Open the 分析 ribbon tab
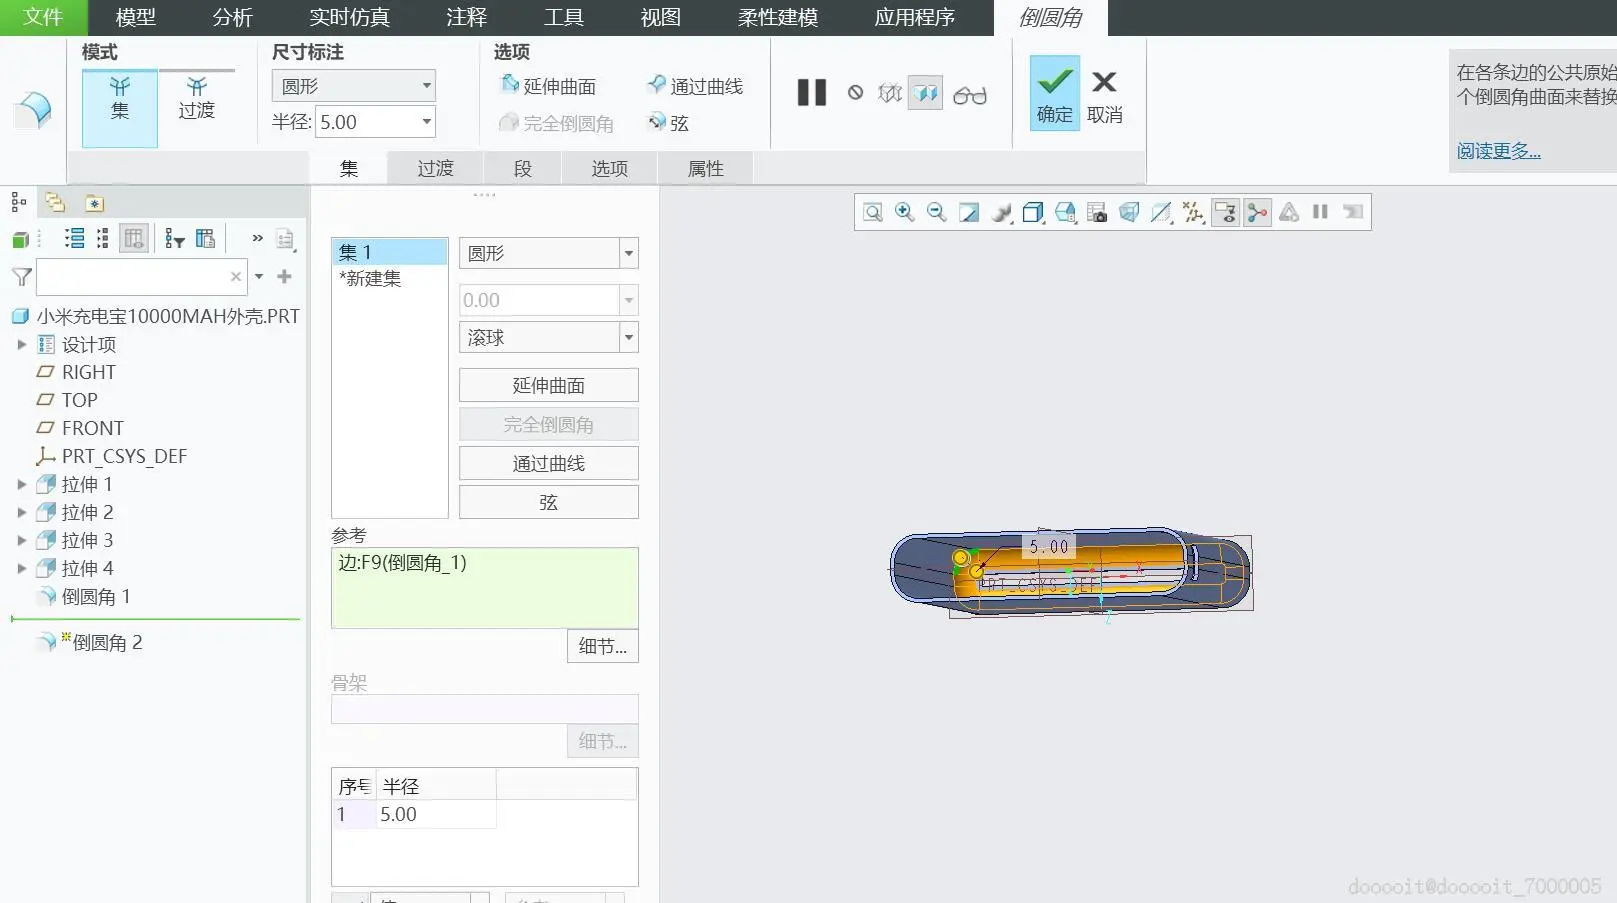The width and height of the screenshot is (1617, 903). (x=232, y=18)
